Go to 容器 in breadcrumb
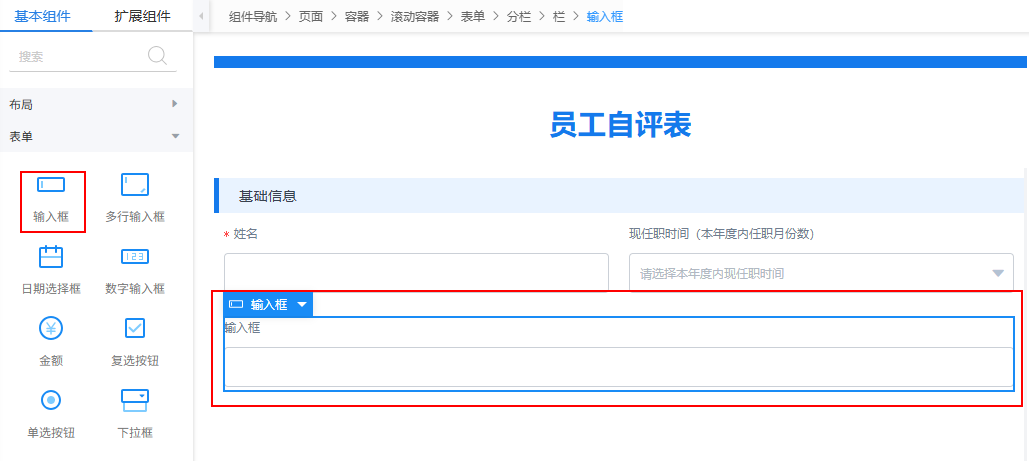1029x461 pixels. pos(356,16)
